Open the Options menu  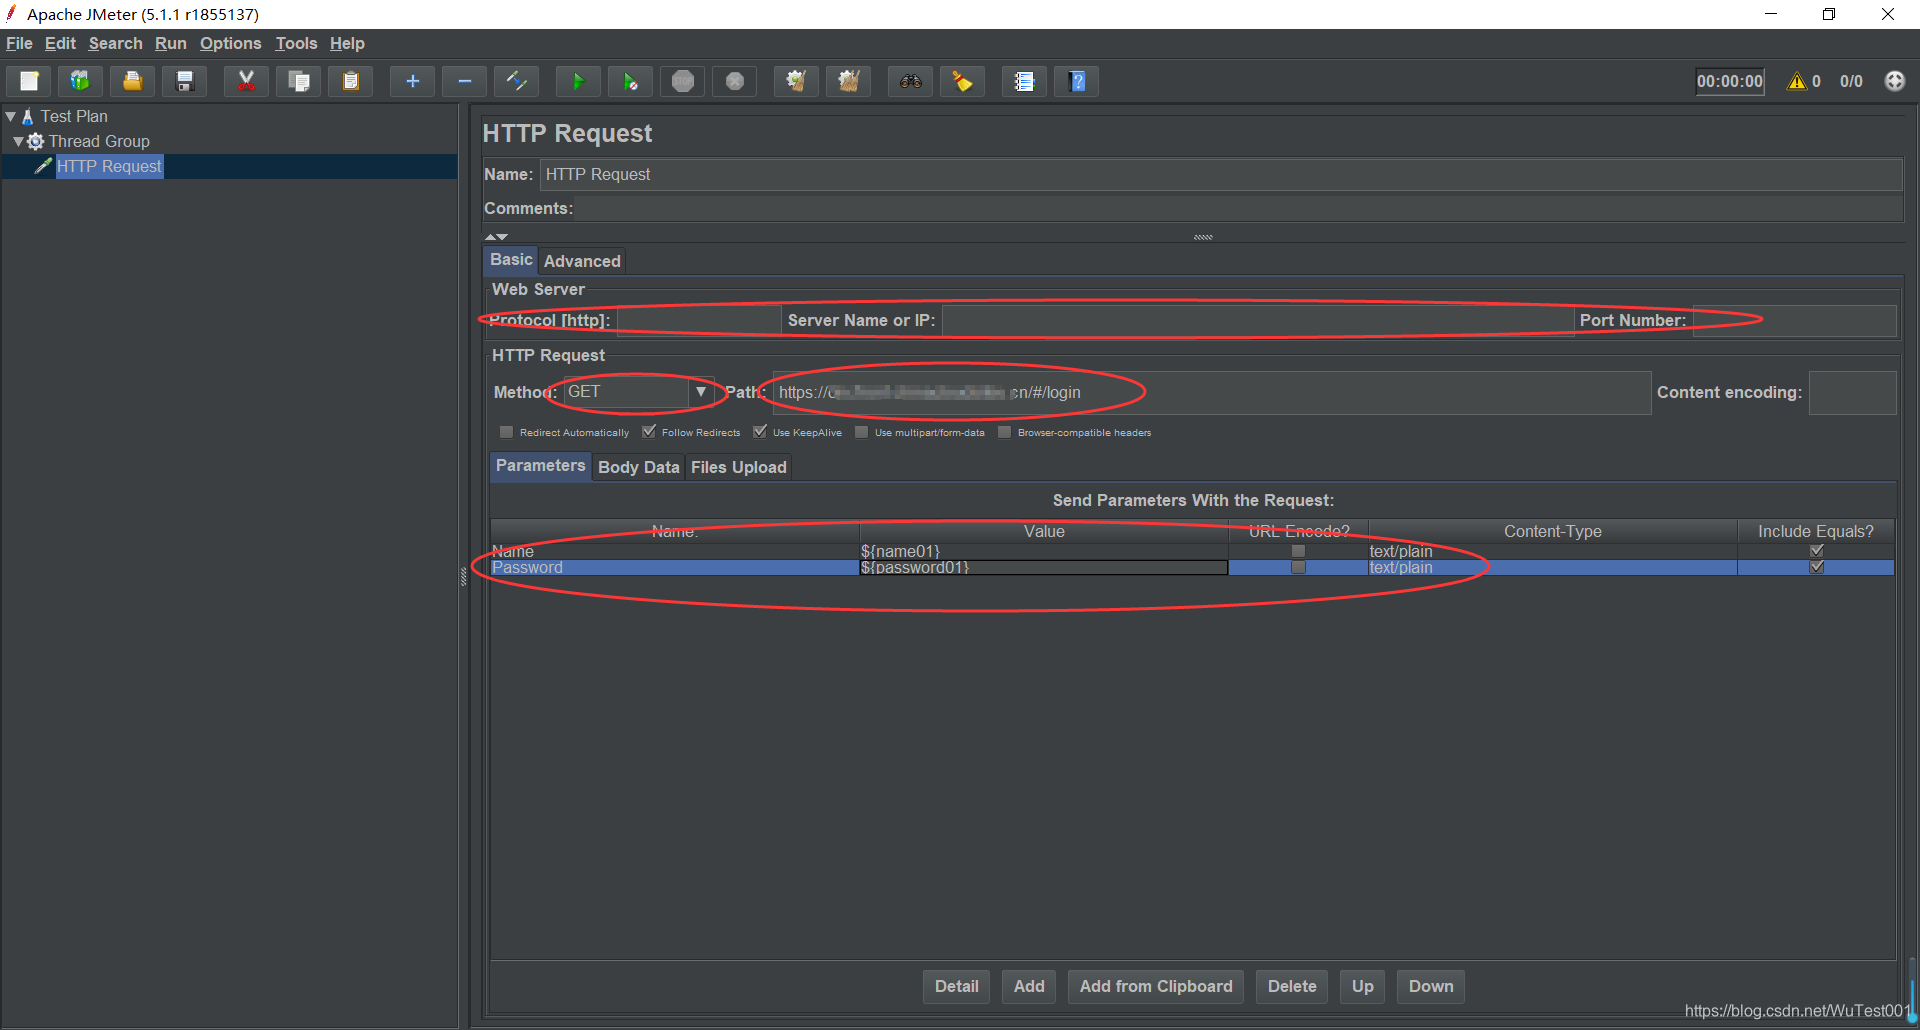(230, 43)
